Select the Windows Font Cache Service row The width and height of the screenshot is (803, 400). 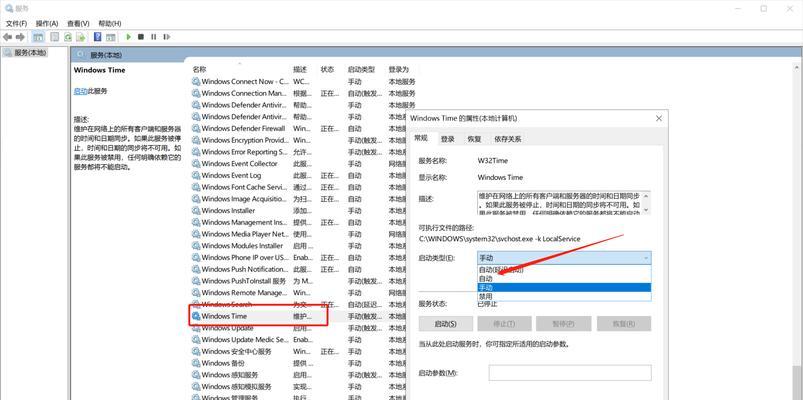pyautogui.click(x=298, y=187)
